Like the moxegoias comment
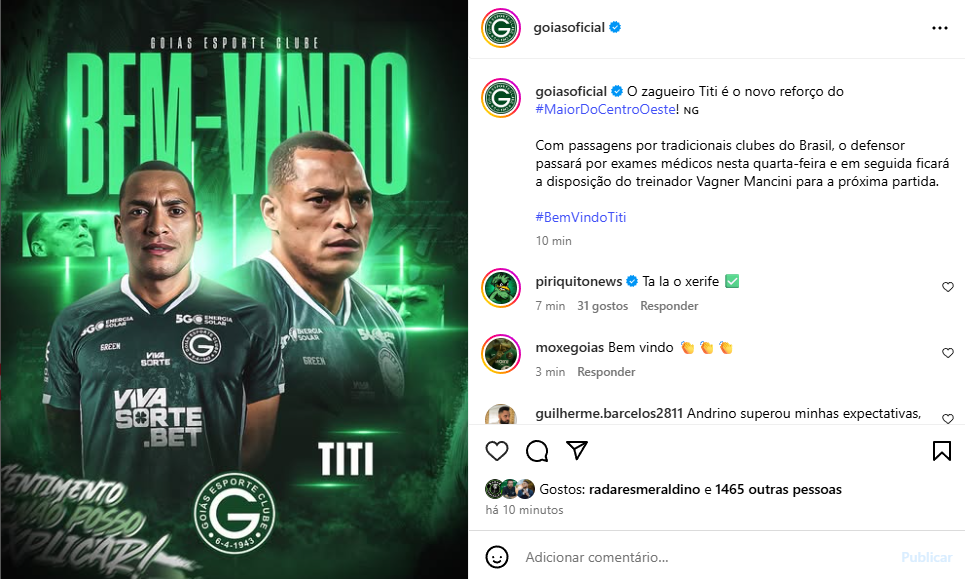 pyautogui.click(x=948, y=353)
